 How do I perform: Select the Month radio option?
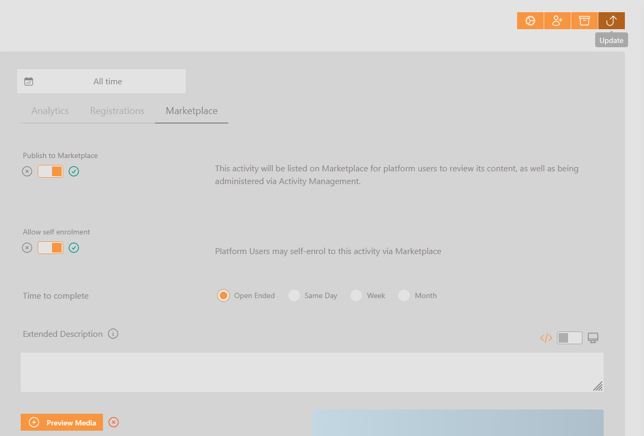coord(404,296)
